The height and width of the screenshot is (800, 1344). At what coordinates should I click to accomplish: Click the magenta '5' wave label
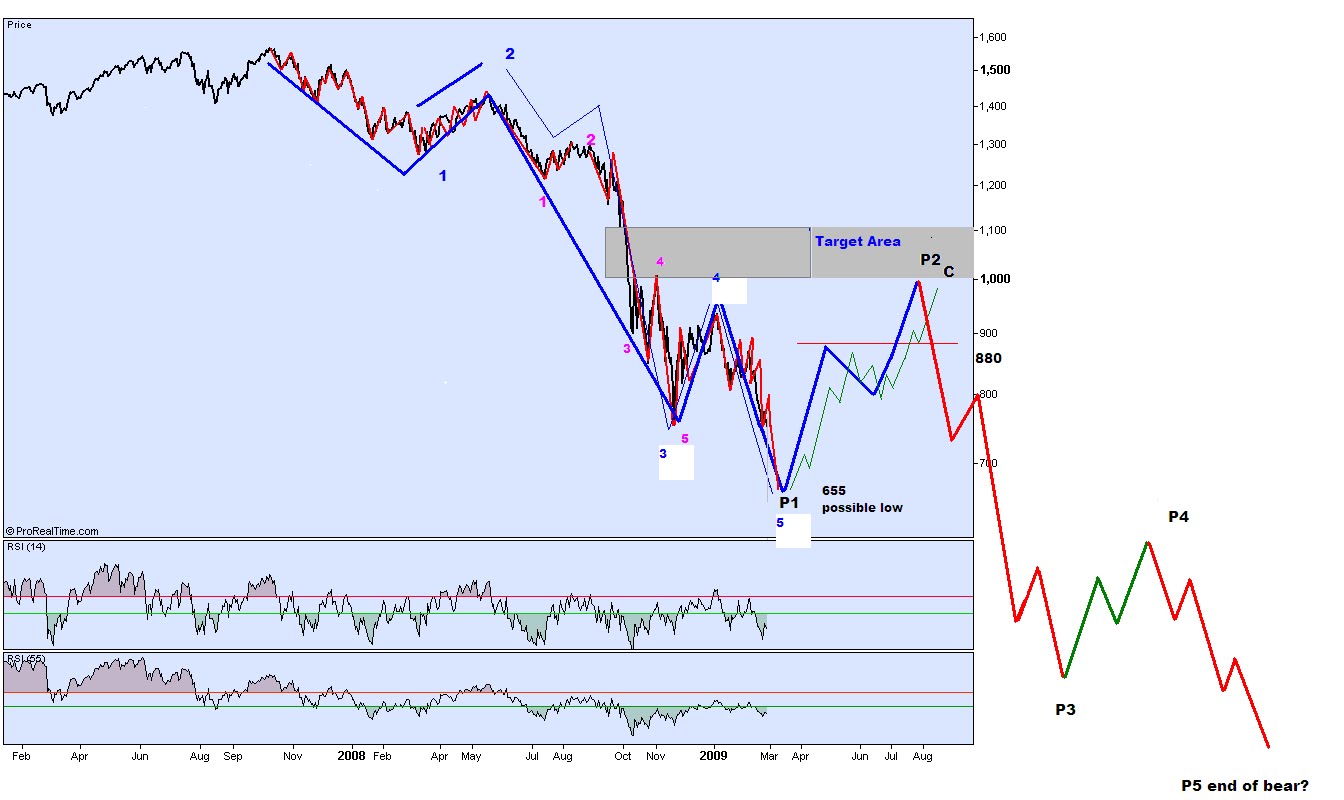point(685,438)
